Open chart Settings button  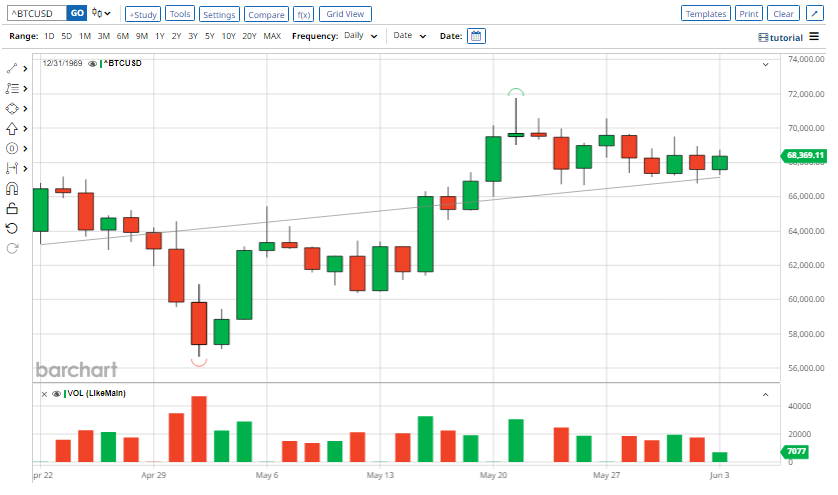[219, 14]
